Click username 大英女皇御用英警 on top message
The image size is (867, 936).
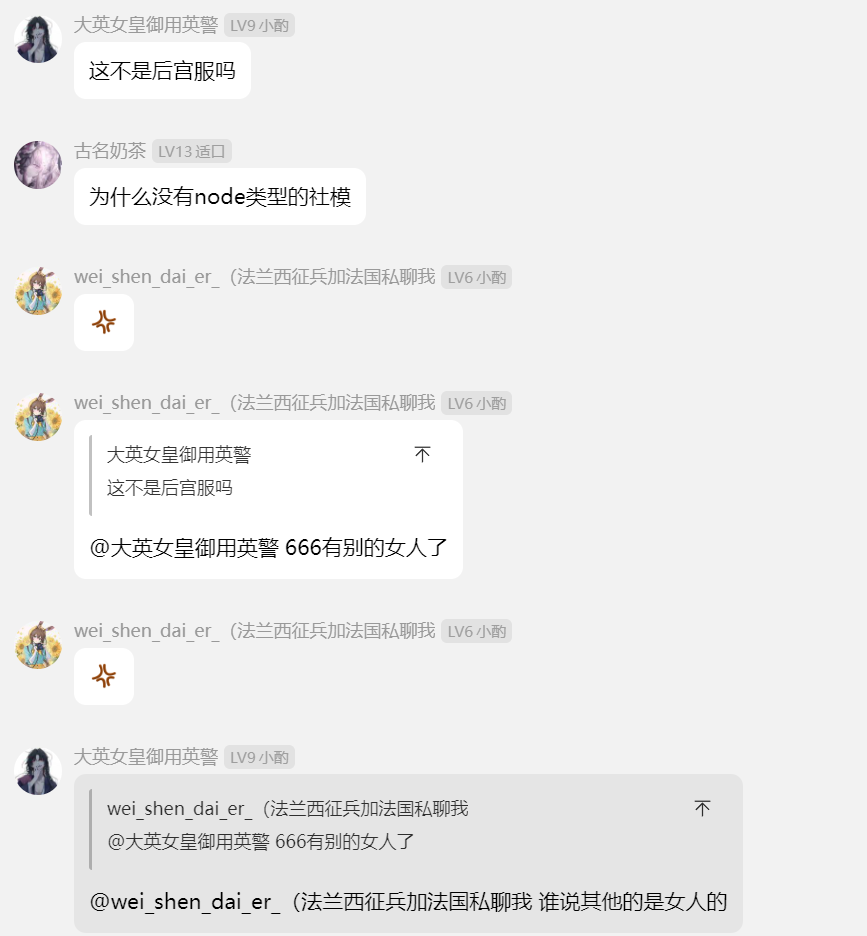tap(146, 25)
